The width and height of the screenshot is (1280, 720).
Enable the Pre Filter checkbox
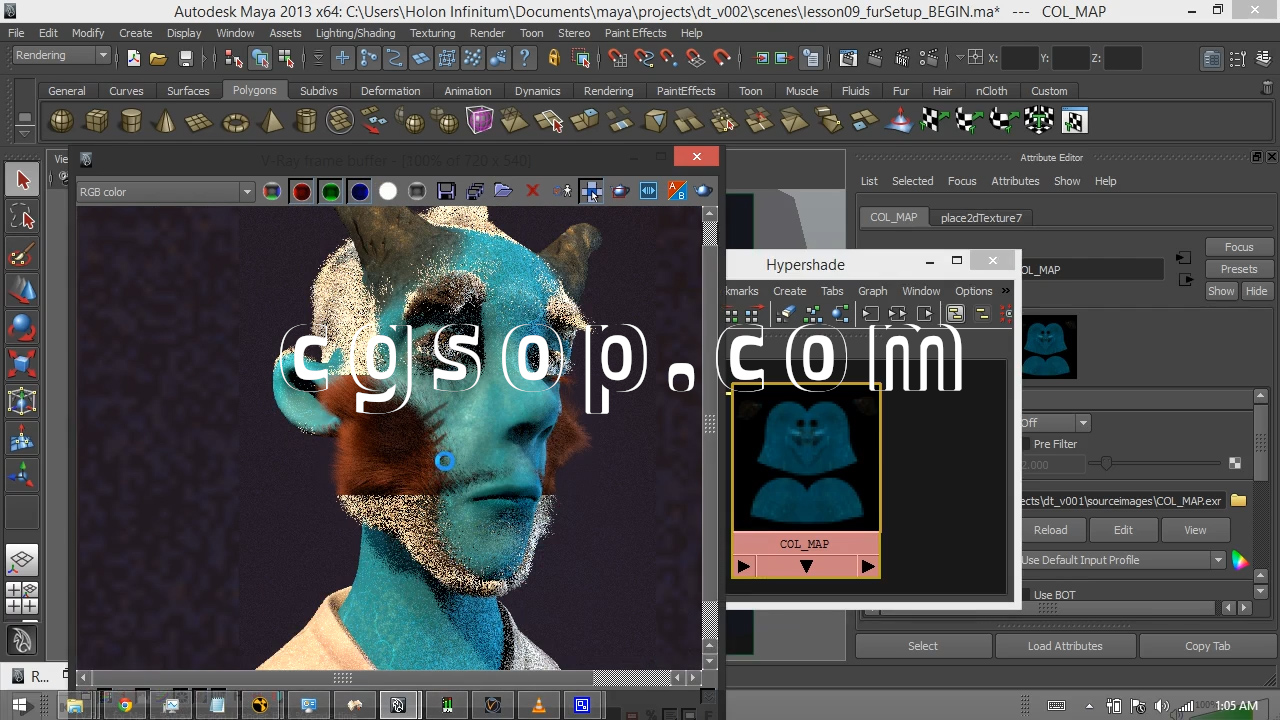coord(1025,444)
